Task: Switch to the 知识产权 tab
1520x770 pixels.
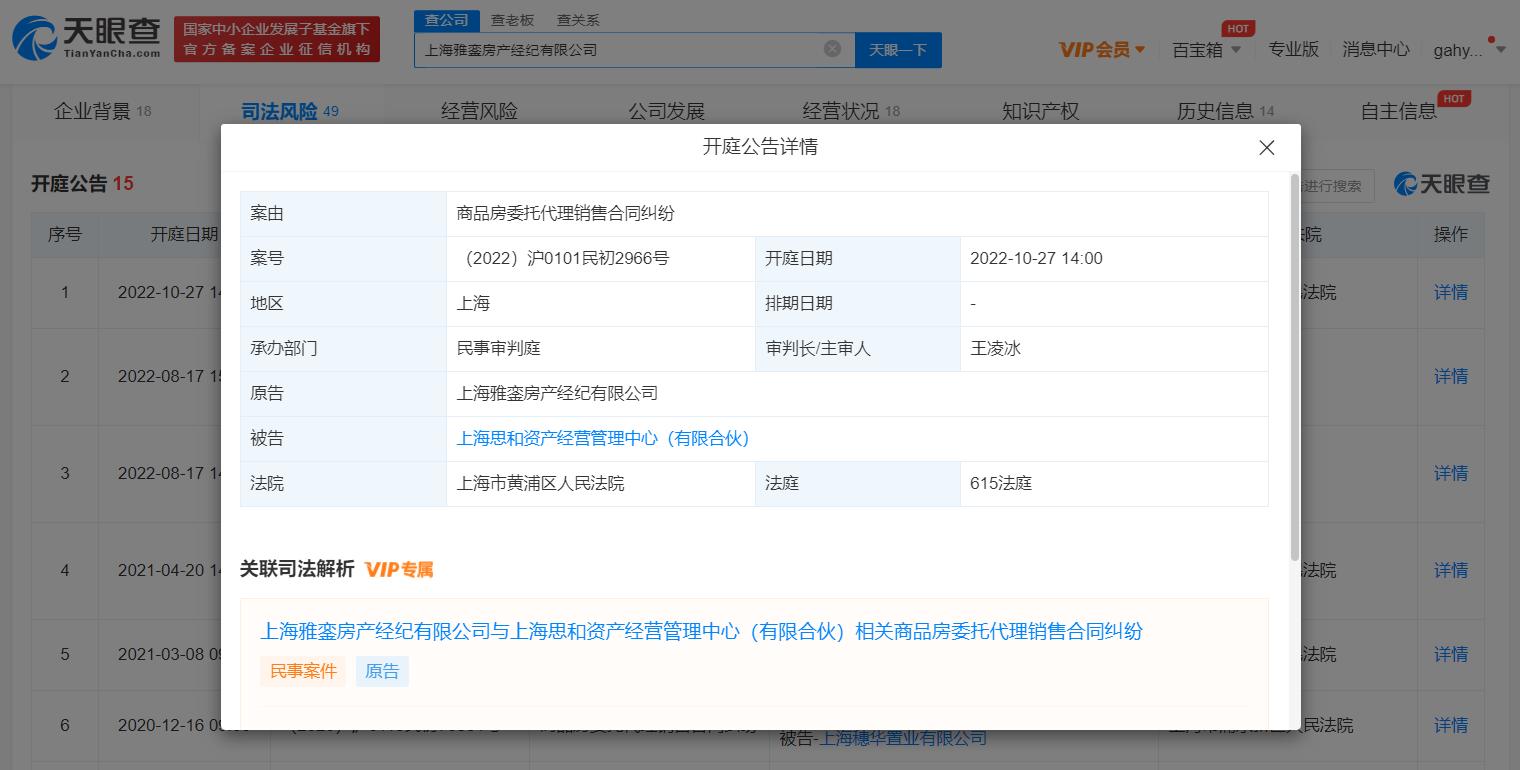Action: tap(1041, 111)
